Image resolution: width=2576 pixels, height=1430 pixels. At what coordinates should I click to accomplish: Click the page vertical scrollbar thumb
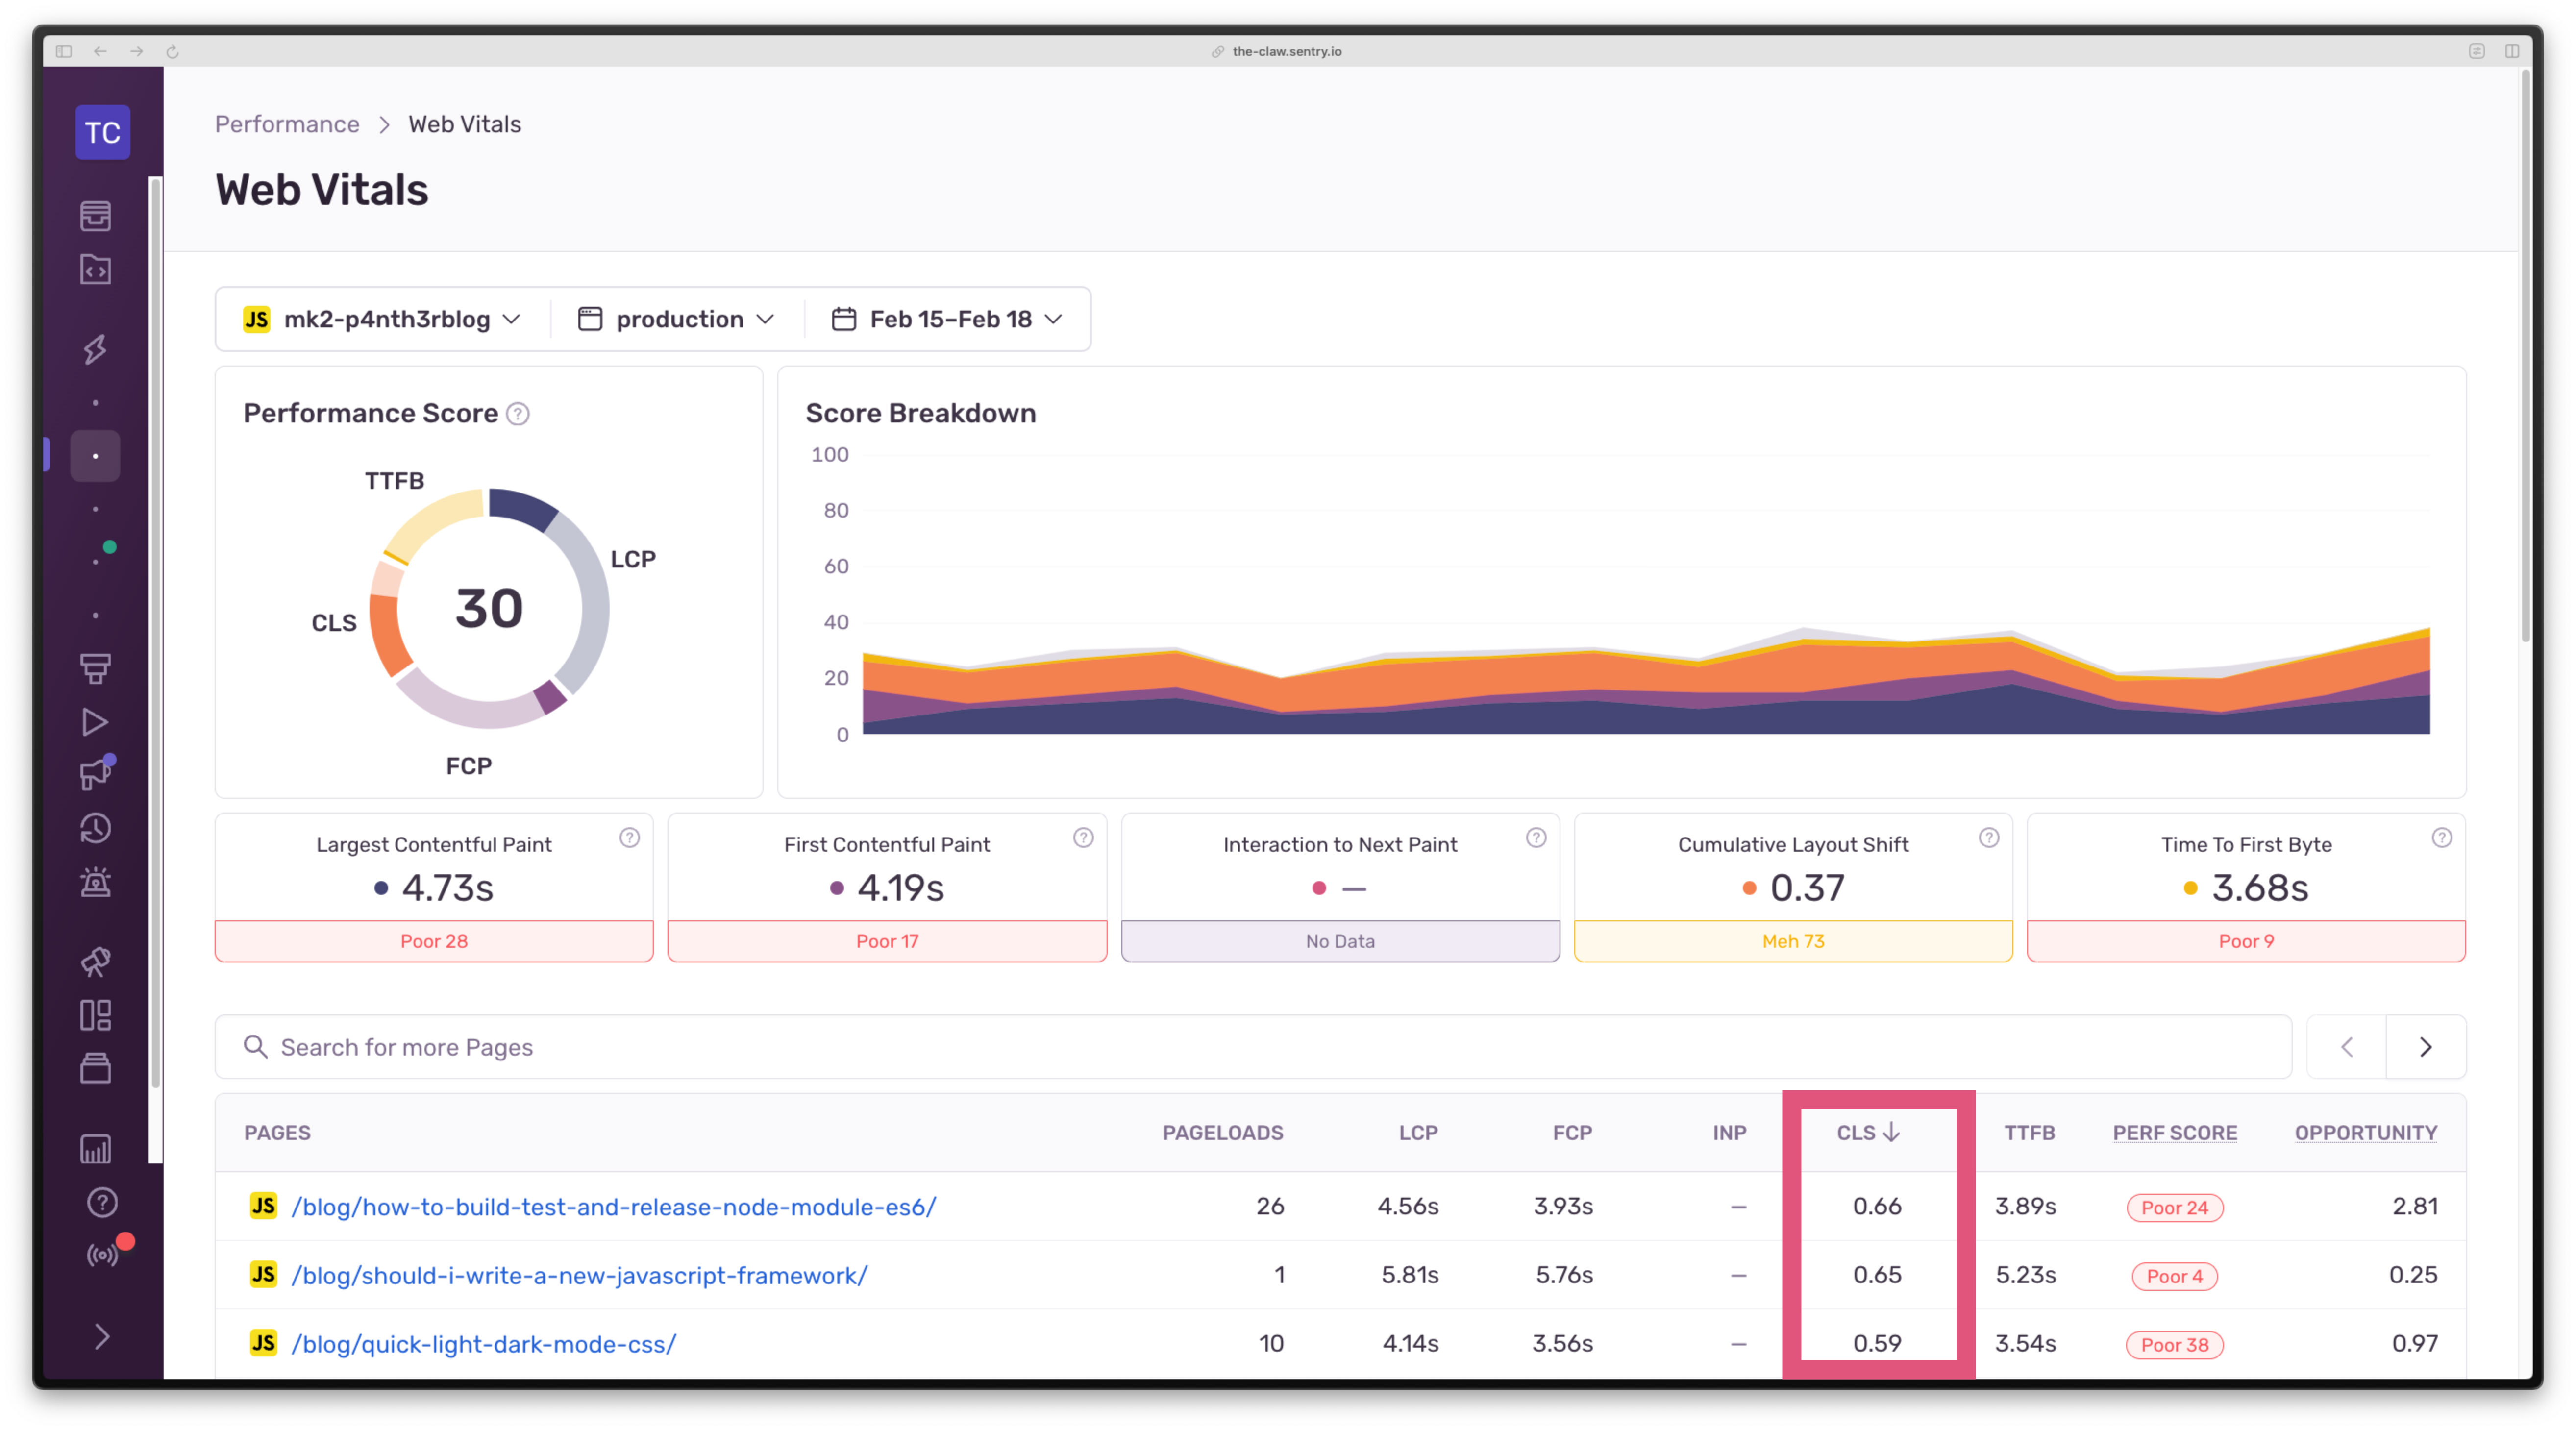[2525, 356]
